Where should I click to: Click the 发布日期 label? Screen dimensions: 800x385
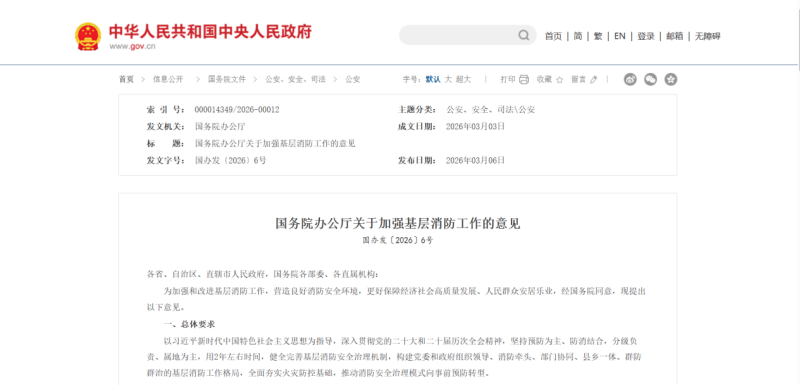tap(417, 160)
